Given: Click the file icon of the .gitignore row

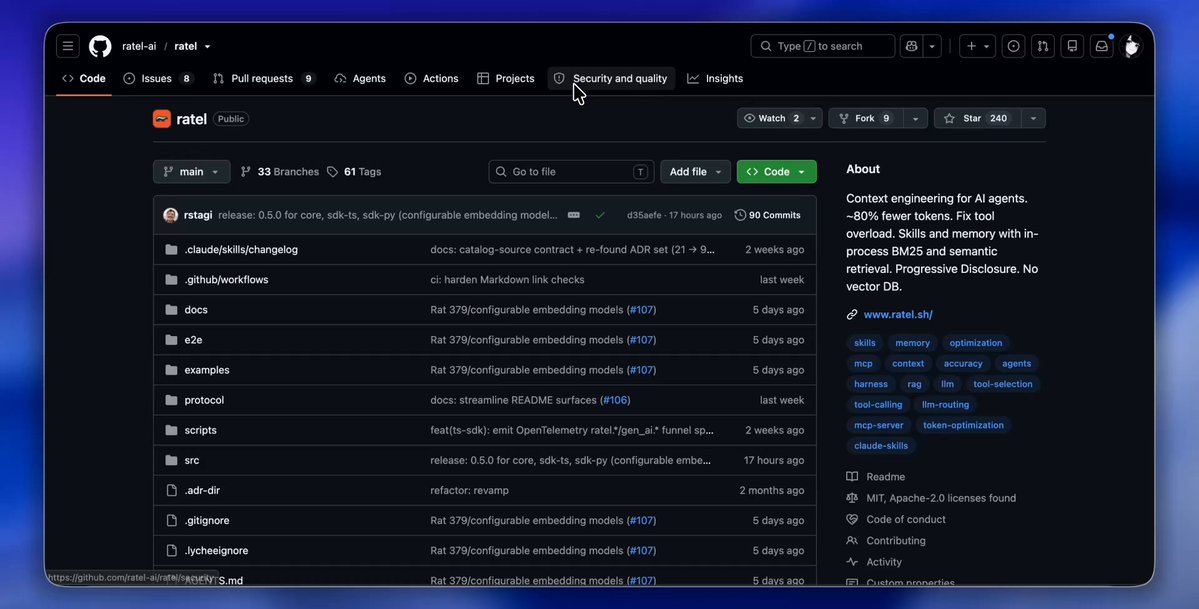Looking at the screenshot, I should click(171, 520).
